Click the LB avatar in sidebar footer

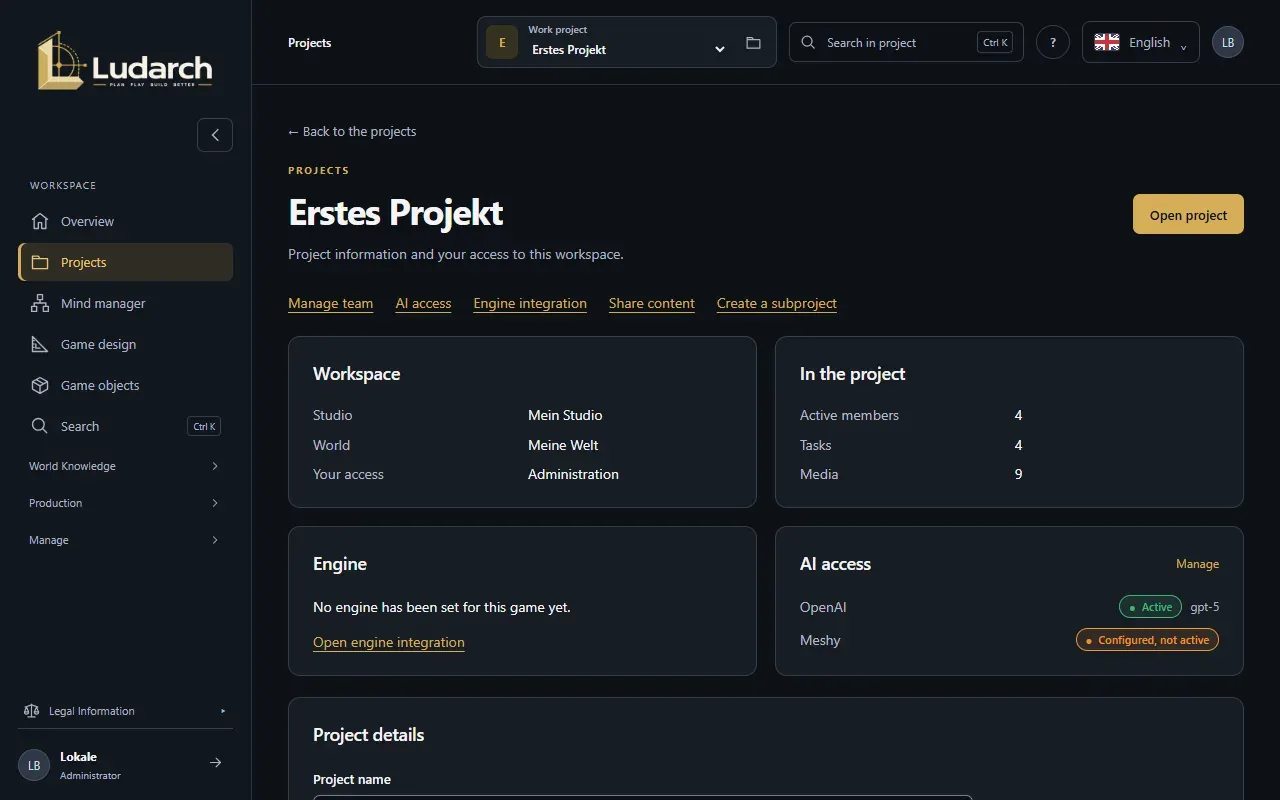tap(34, 765)
